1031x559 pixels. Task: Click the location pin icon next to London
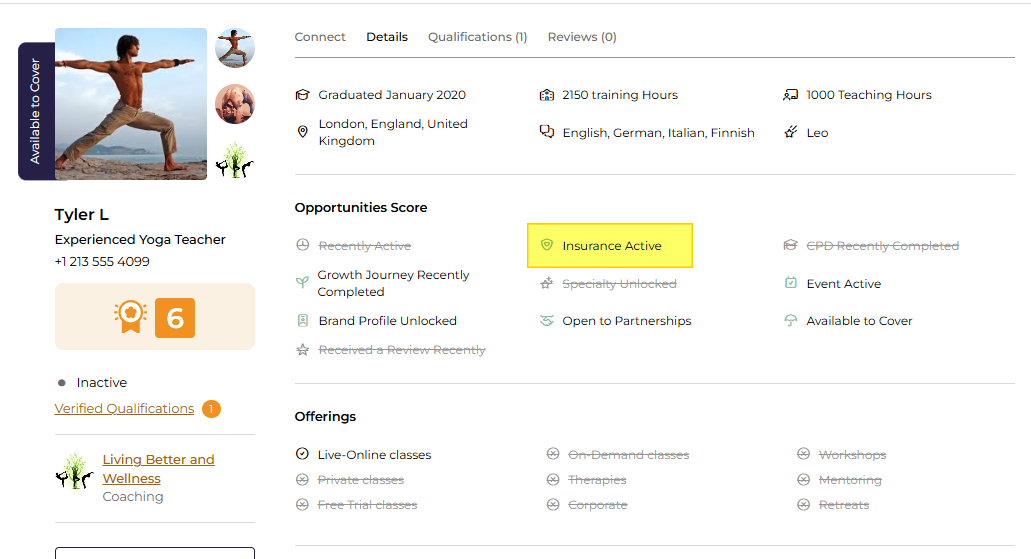tap(302, 132)
